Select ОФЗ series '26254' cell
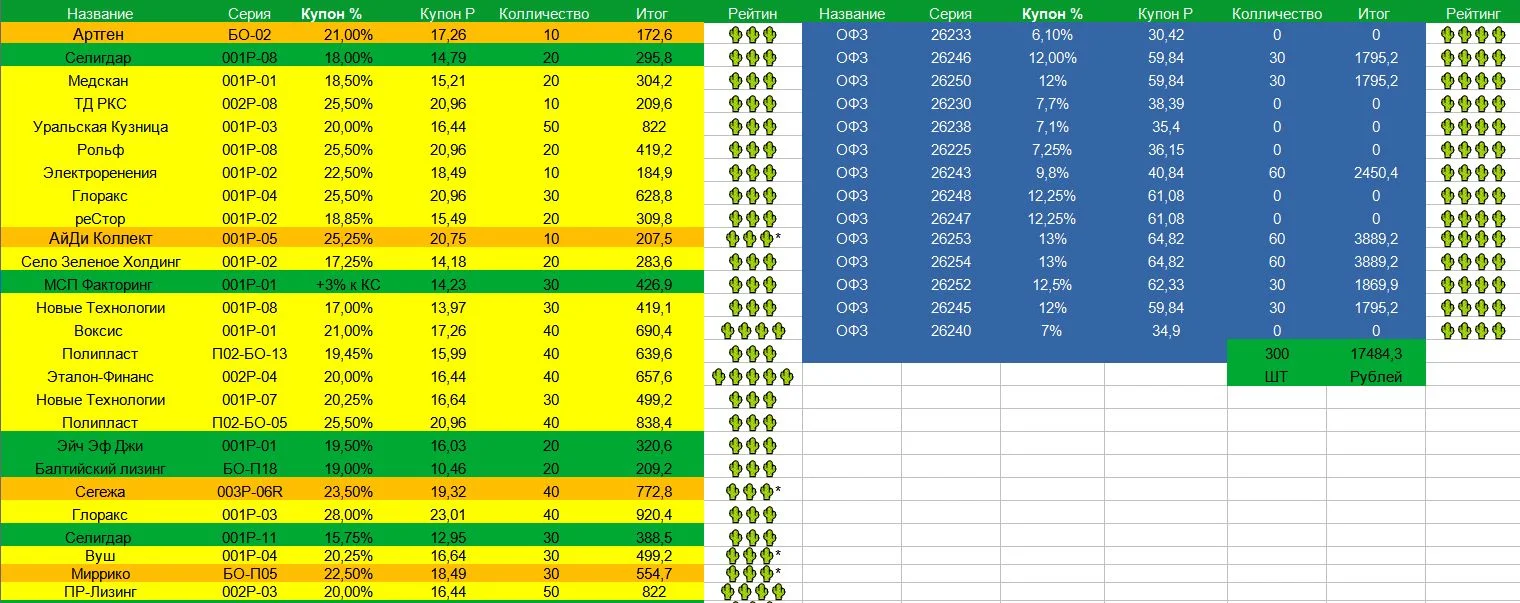The image size is (1520, 603). [x=950, y=262]
